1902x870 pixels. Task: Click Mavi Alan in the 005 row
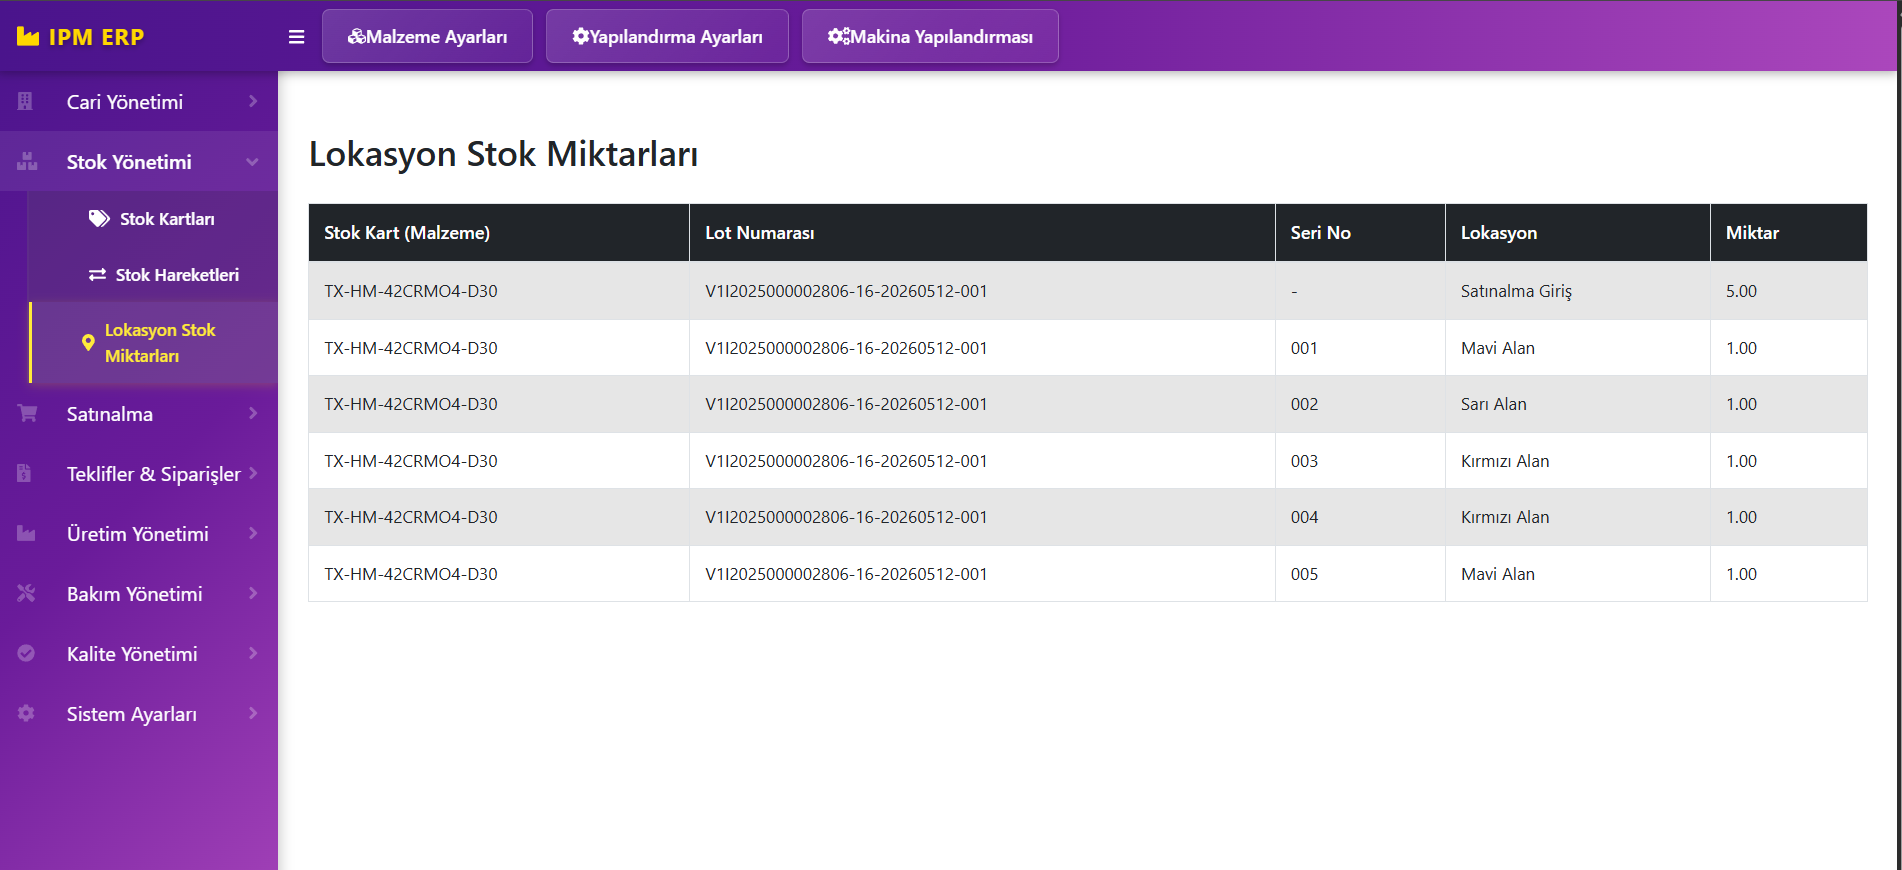point(1577,574)
